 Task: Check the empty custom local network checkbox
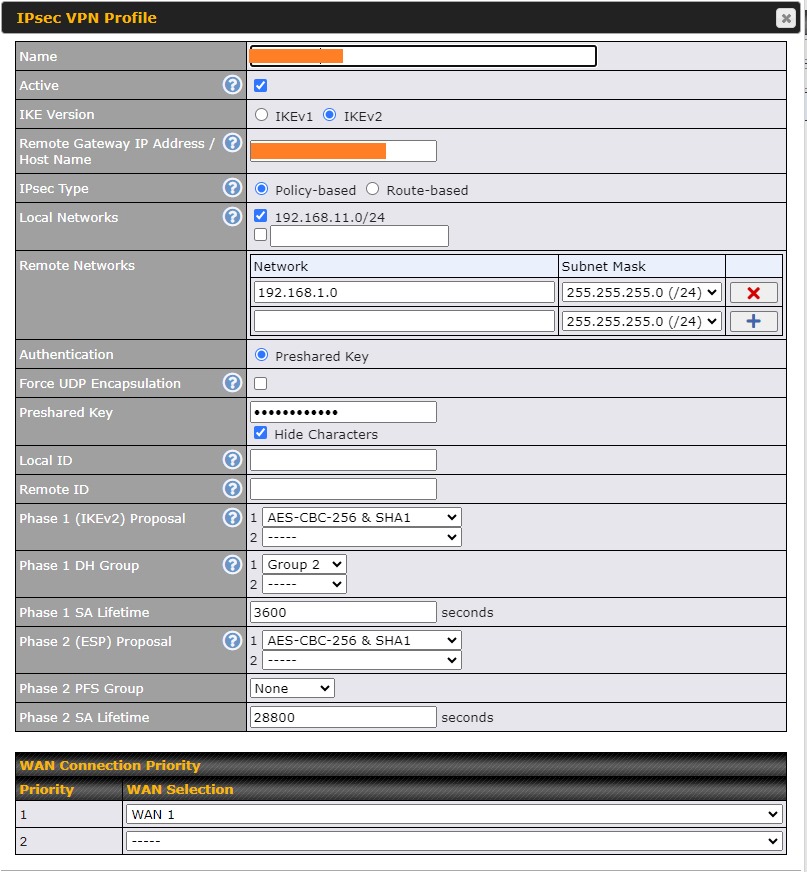tap(260, 235)
